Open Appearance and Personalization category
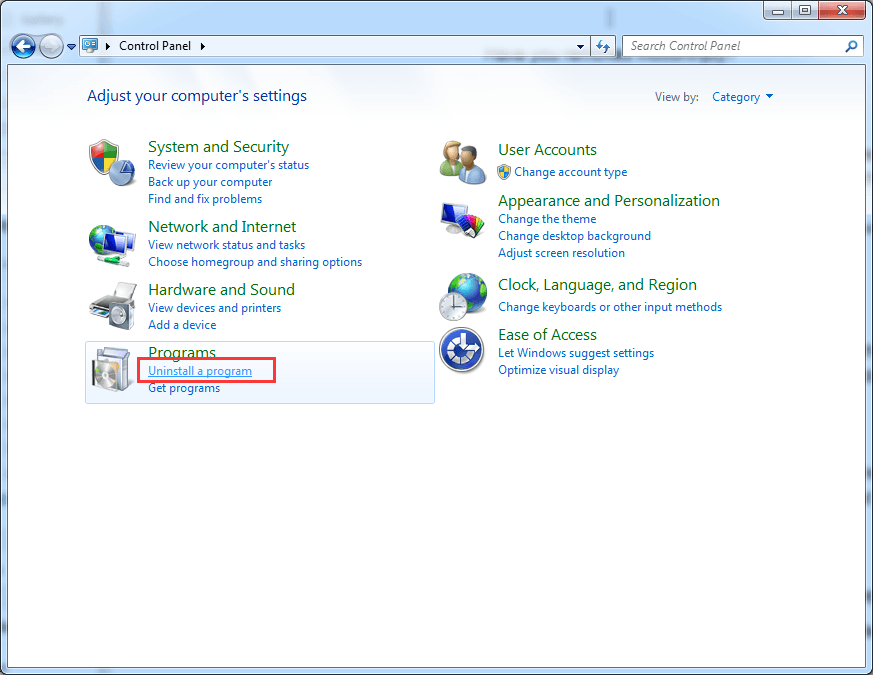This screenshot has height=675, width=873. (x=609, y=200)
